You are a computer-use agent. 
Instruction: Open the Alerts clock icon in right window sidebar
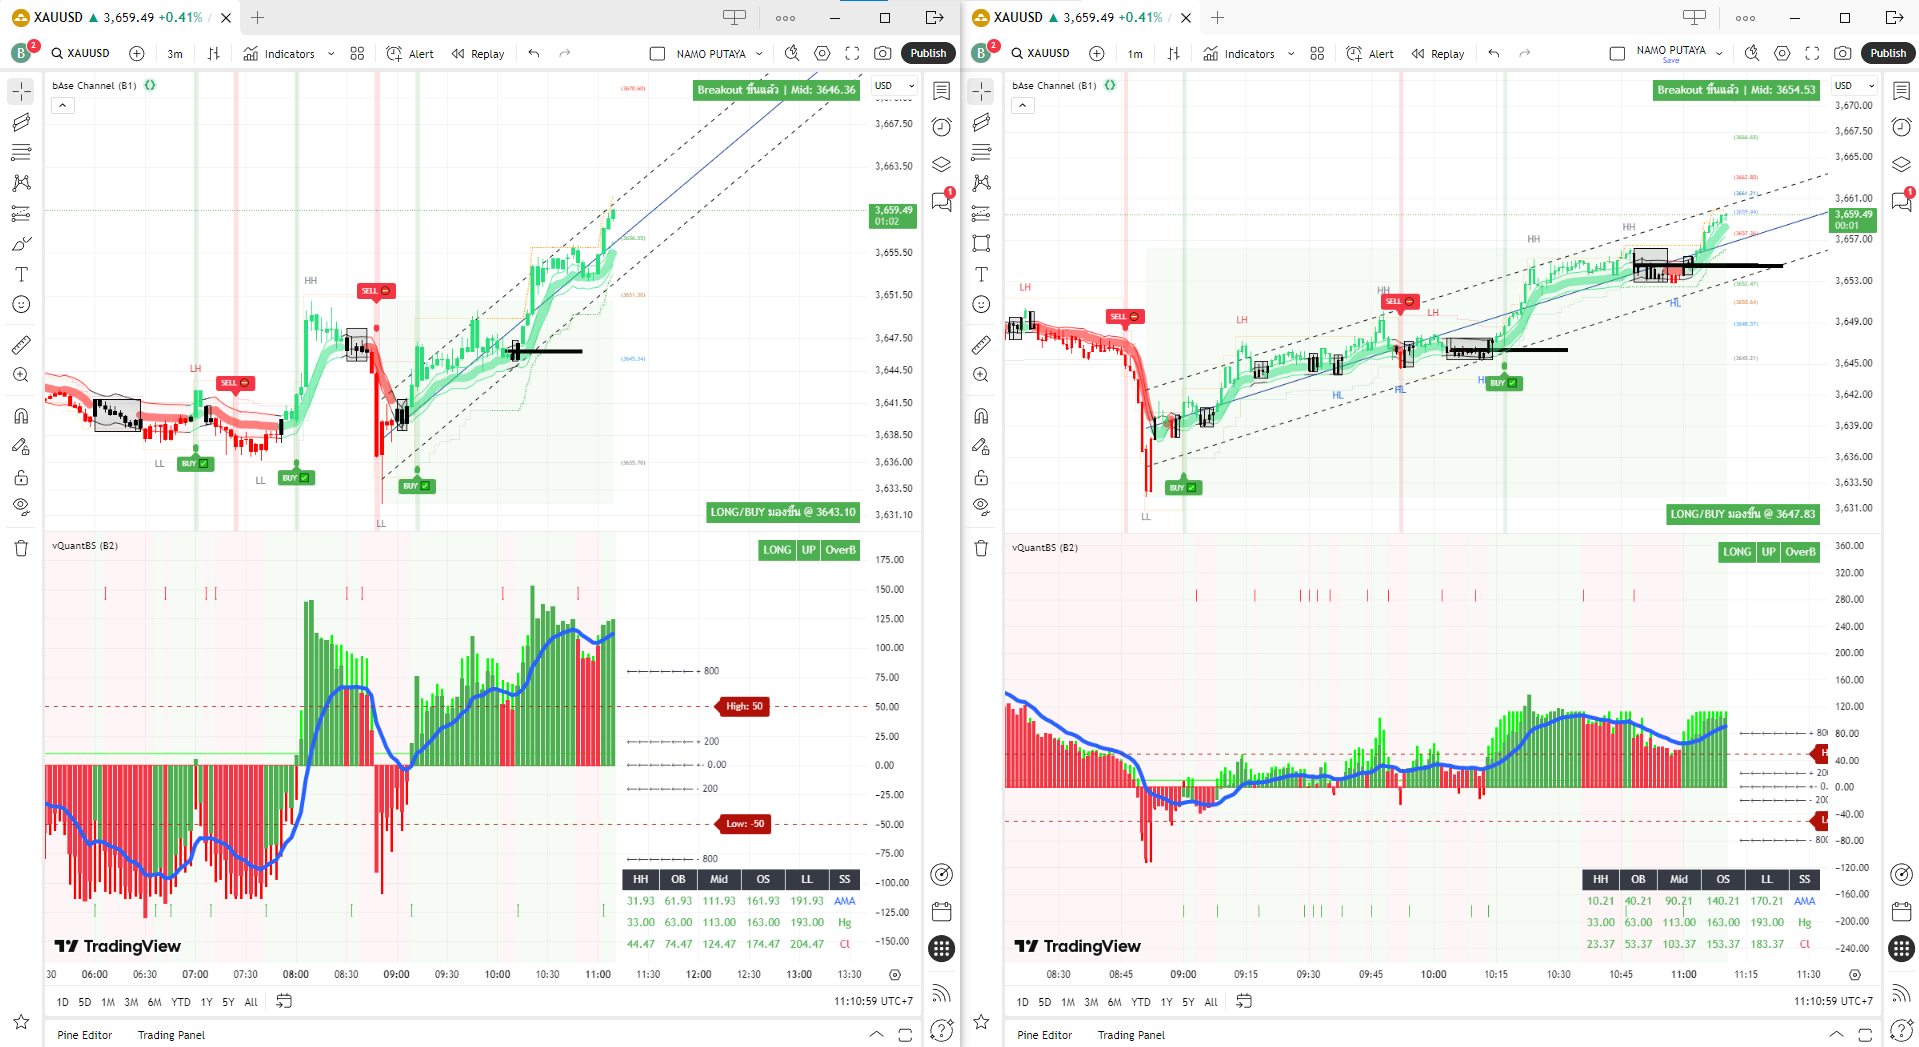click(x=1901, y=127)
